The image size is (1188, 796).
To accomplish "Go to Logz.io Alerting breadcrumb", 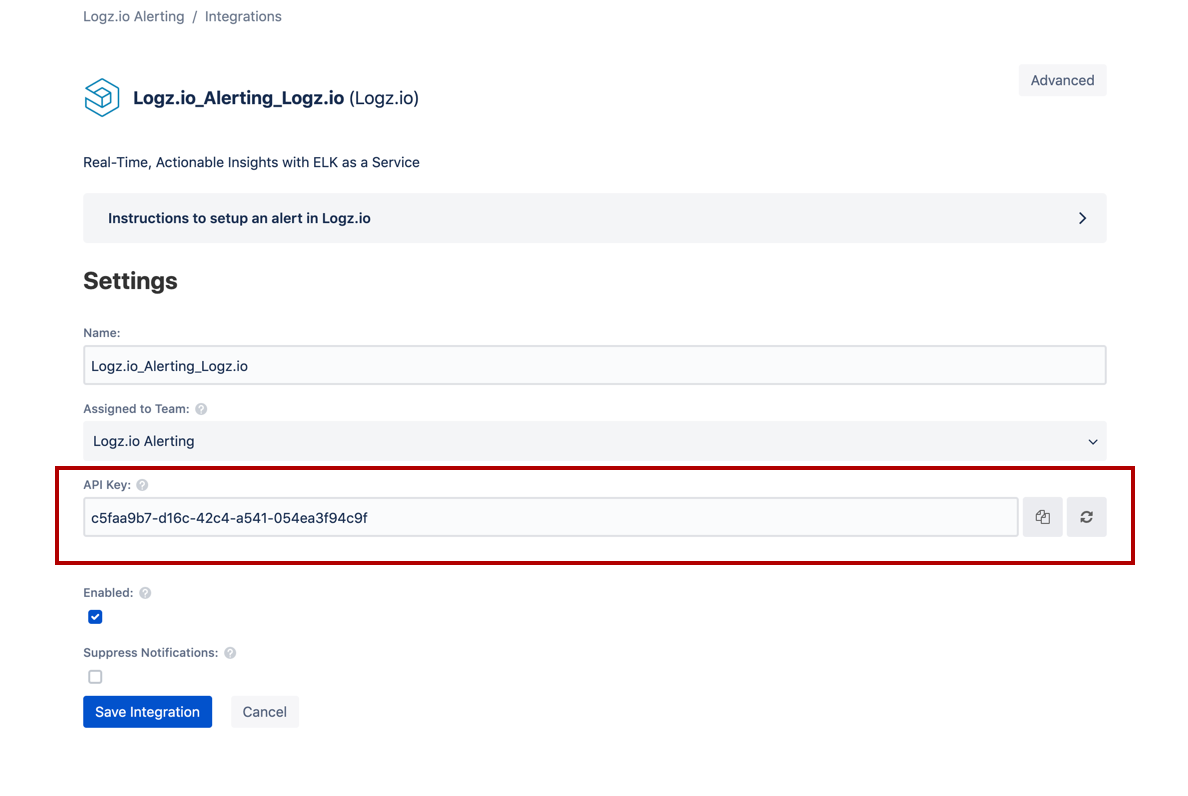I will (133, 17).
